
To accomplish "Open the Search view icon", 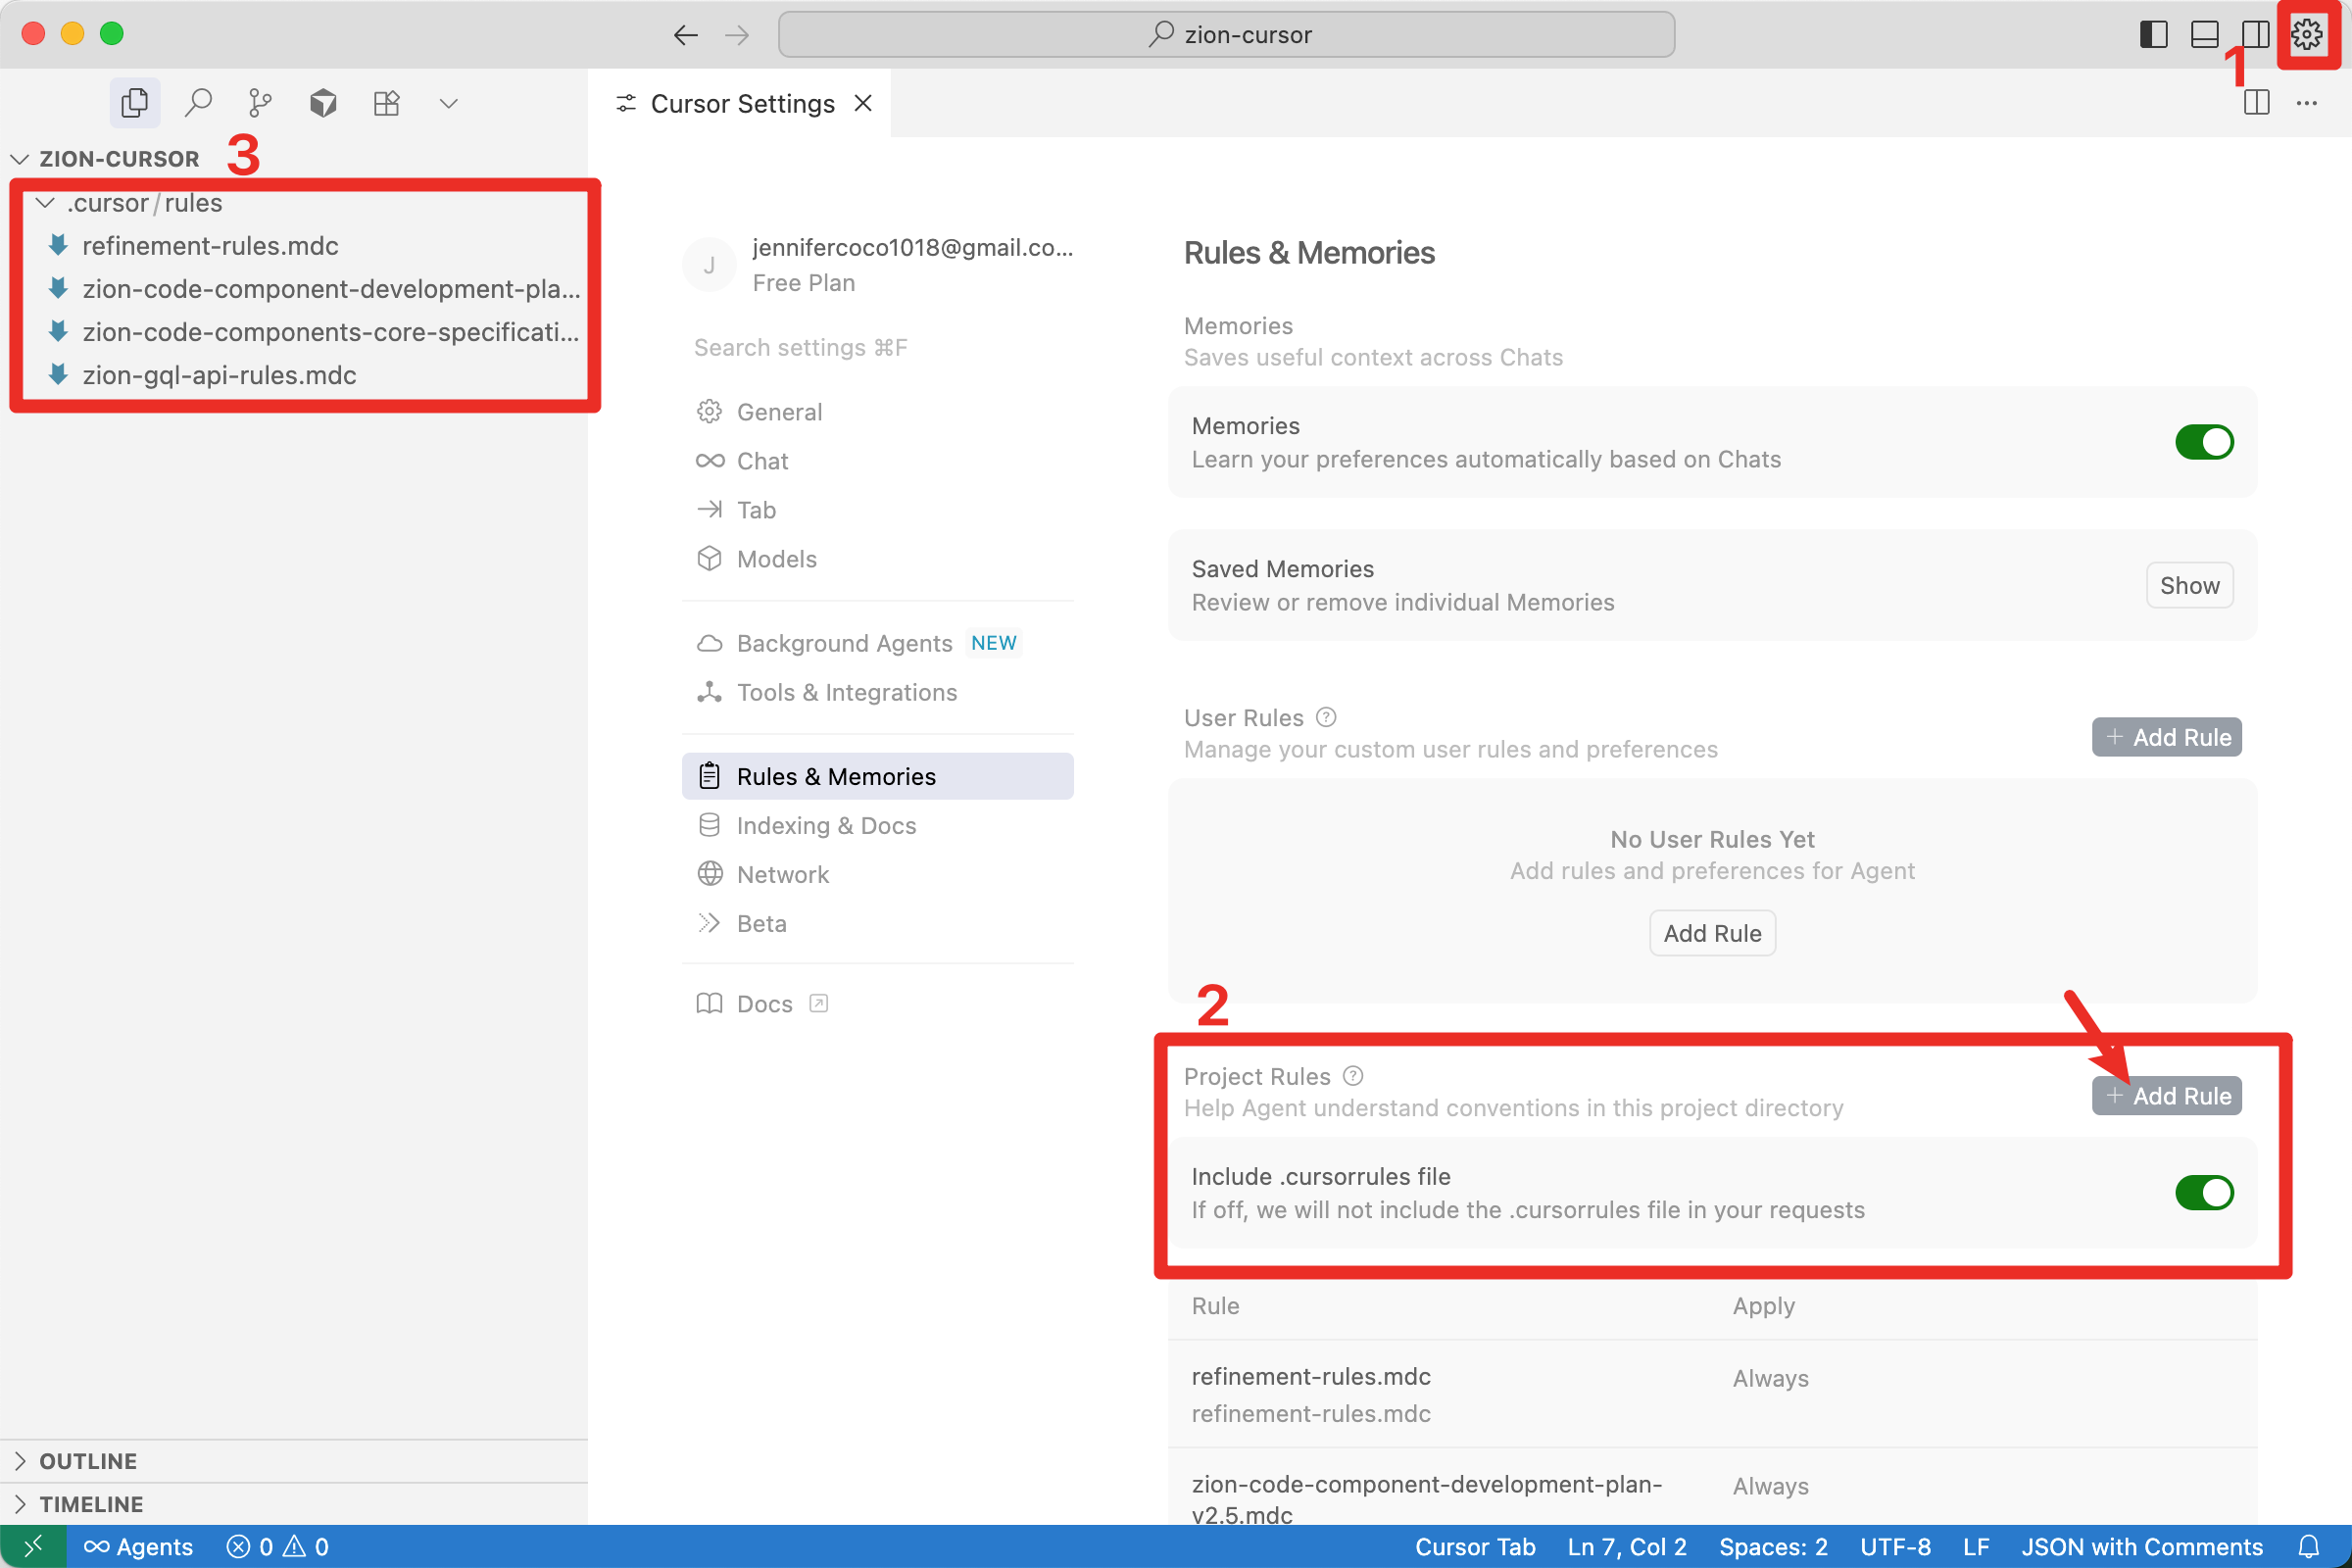I will (198, 103).
